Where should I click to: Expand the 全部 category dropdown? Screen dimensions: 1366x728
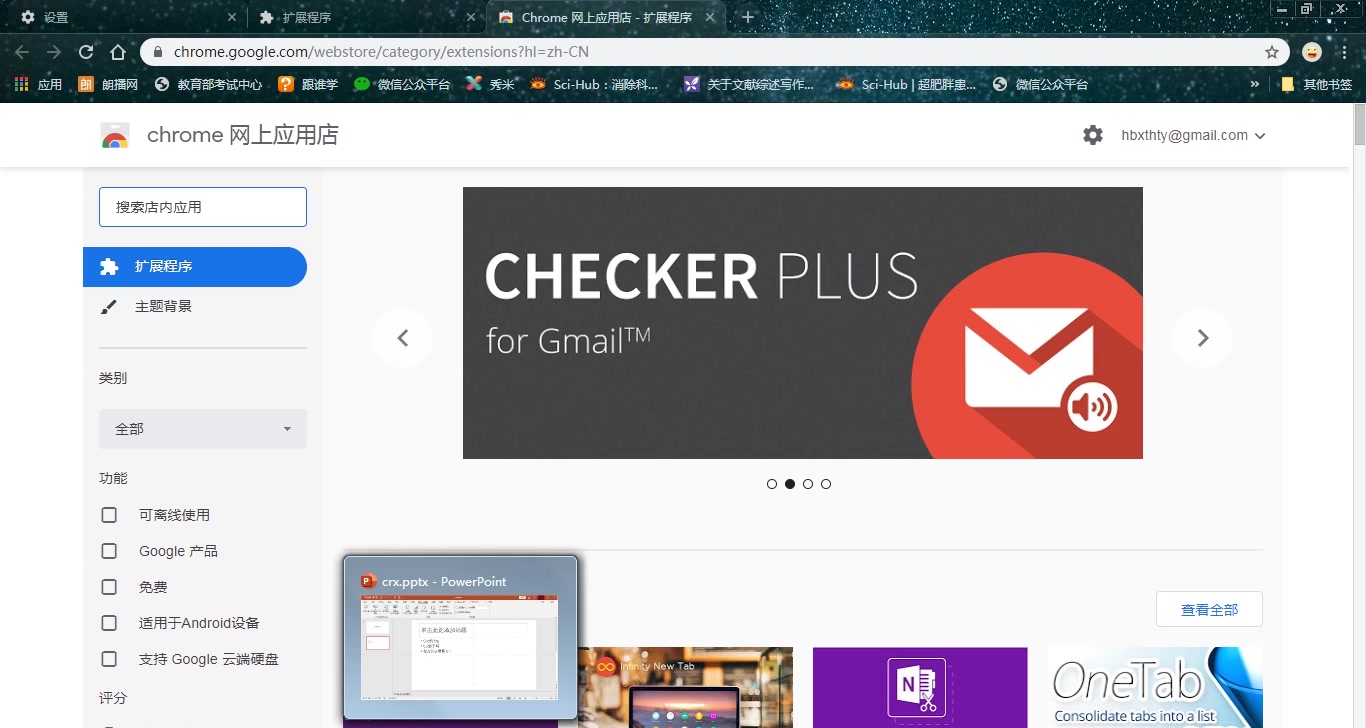coord(203,429)
